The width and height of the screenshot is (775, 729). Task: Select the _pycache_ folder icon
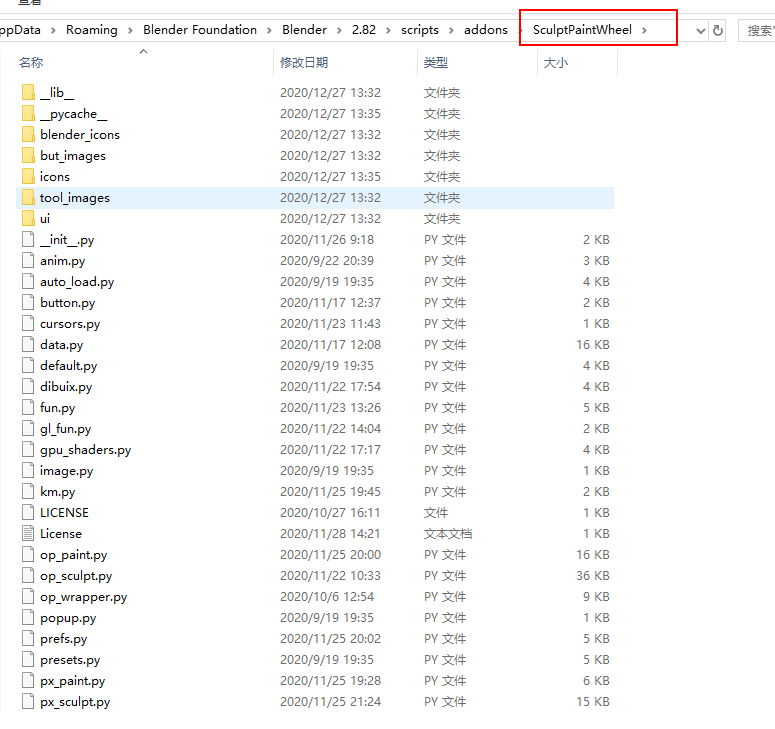click(x=28, y=113)
